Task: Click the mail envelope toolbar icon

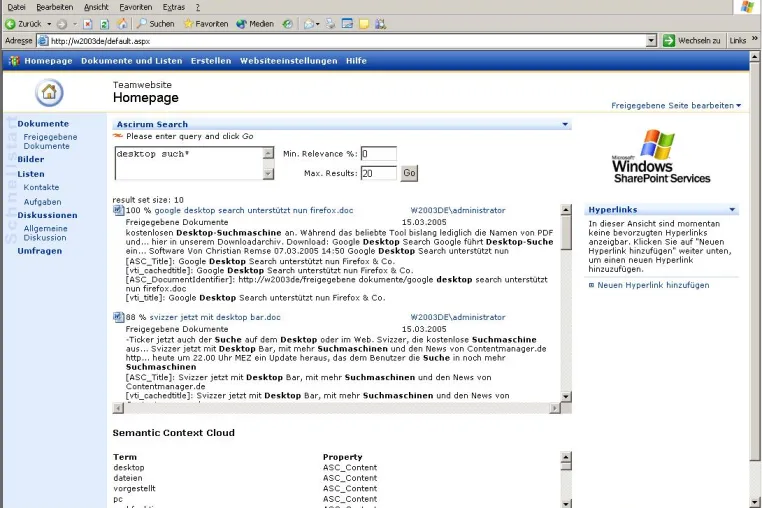Action: (308, 24)
